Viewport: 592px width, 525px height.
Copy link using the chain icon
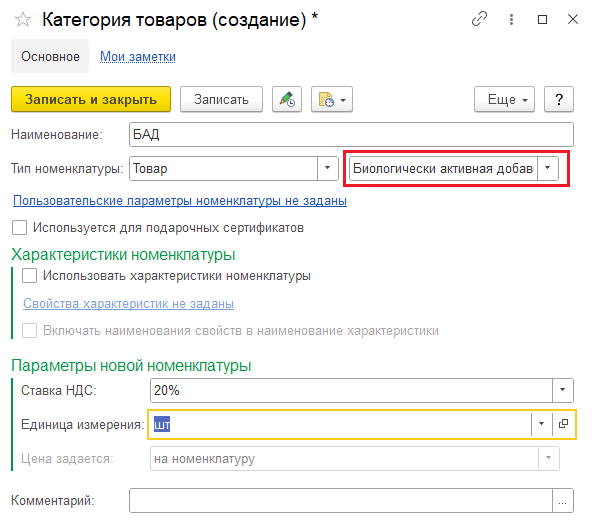tap(479, 19)
